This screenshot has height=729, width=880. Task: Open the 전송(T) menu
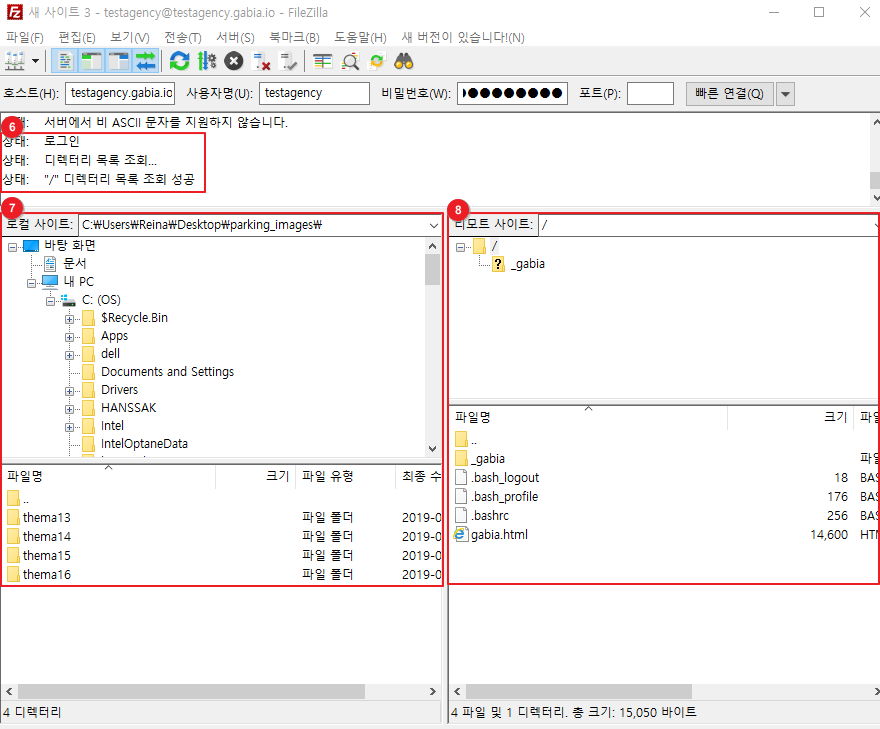(183, 37)
